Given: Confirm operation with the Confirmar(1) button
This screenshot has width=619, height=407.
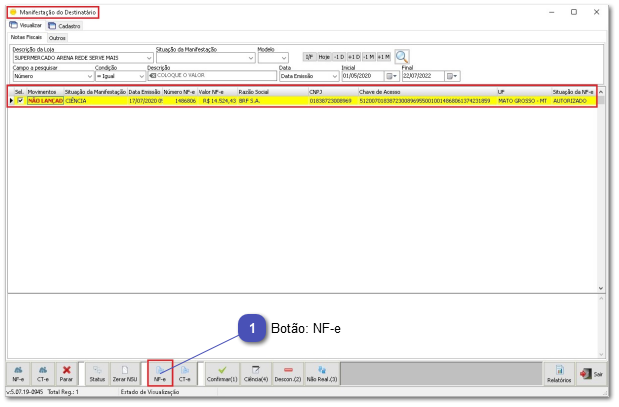Looking at the screenshot, I should coord(222,374).
